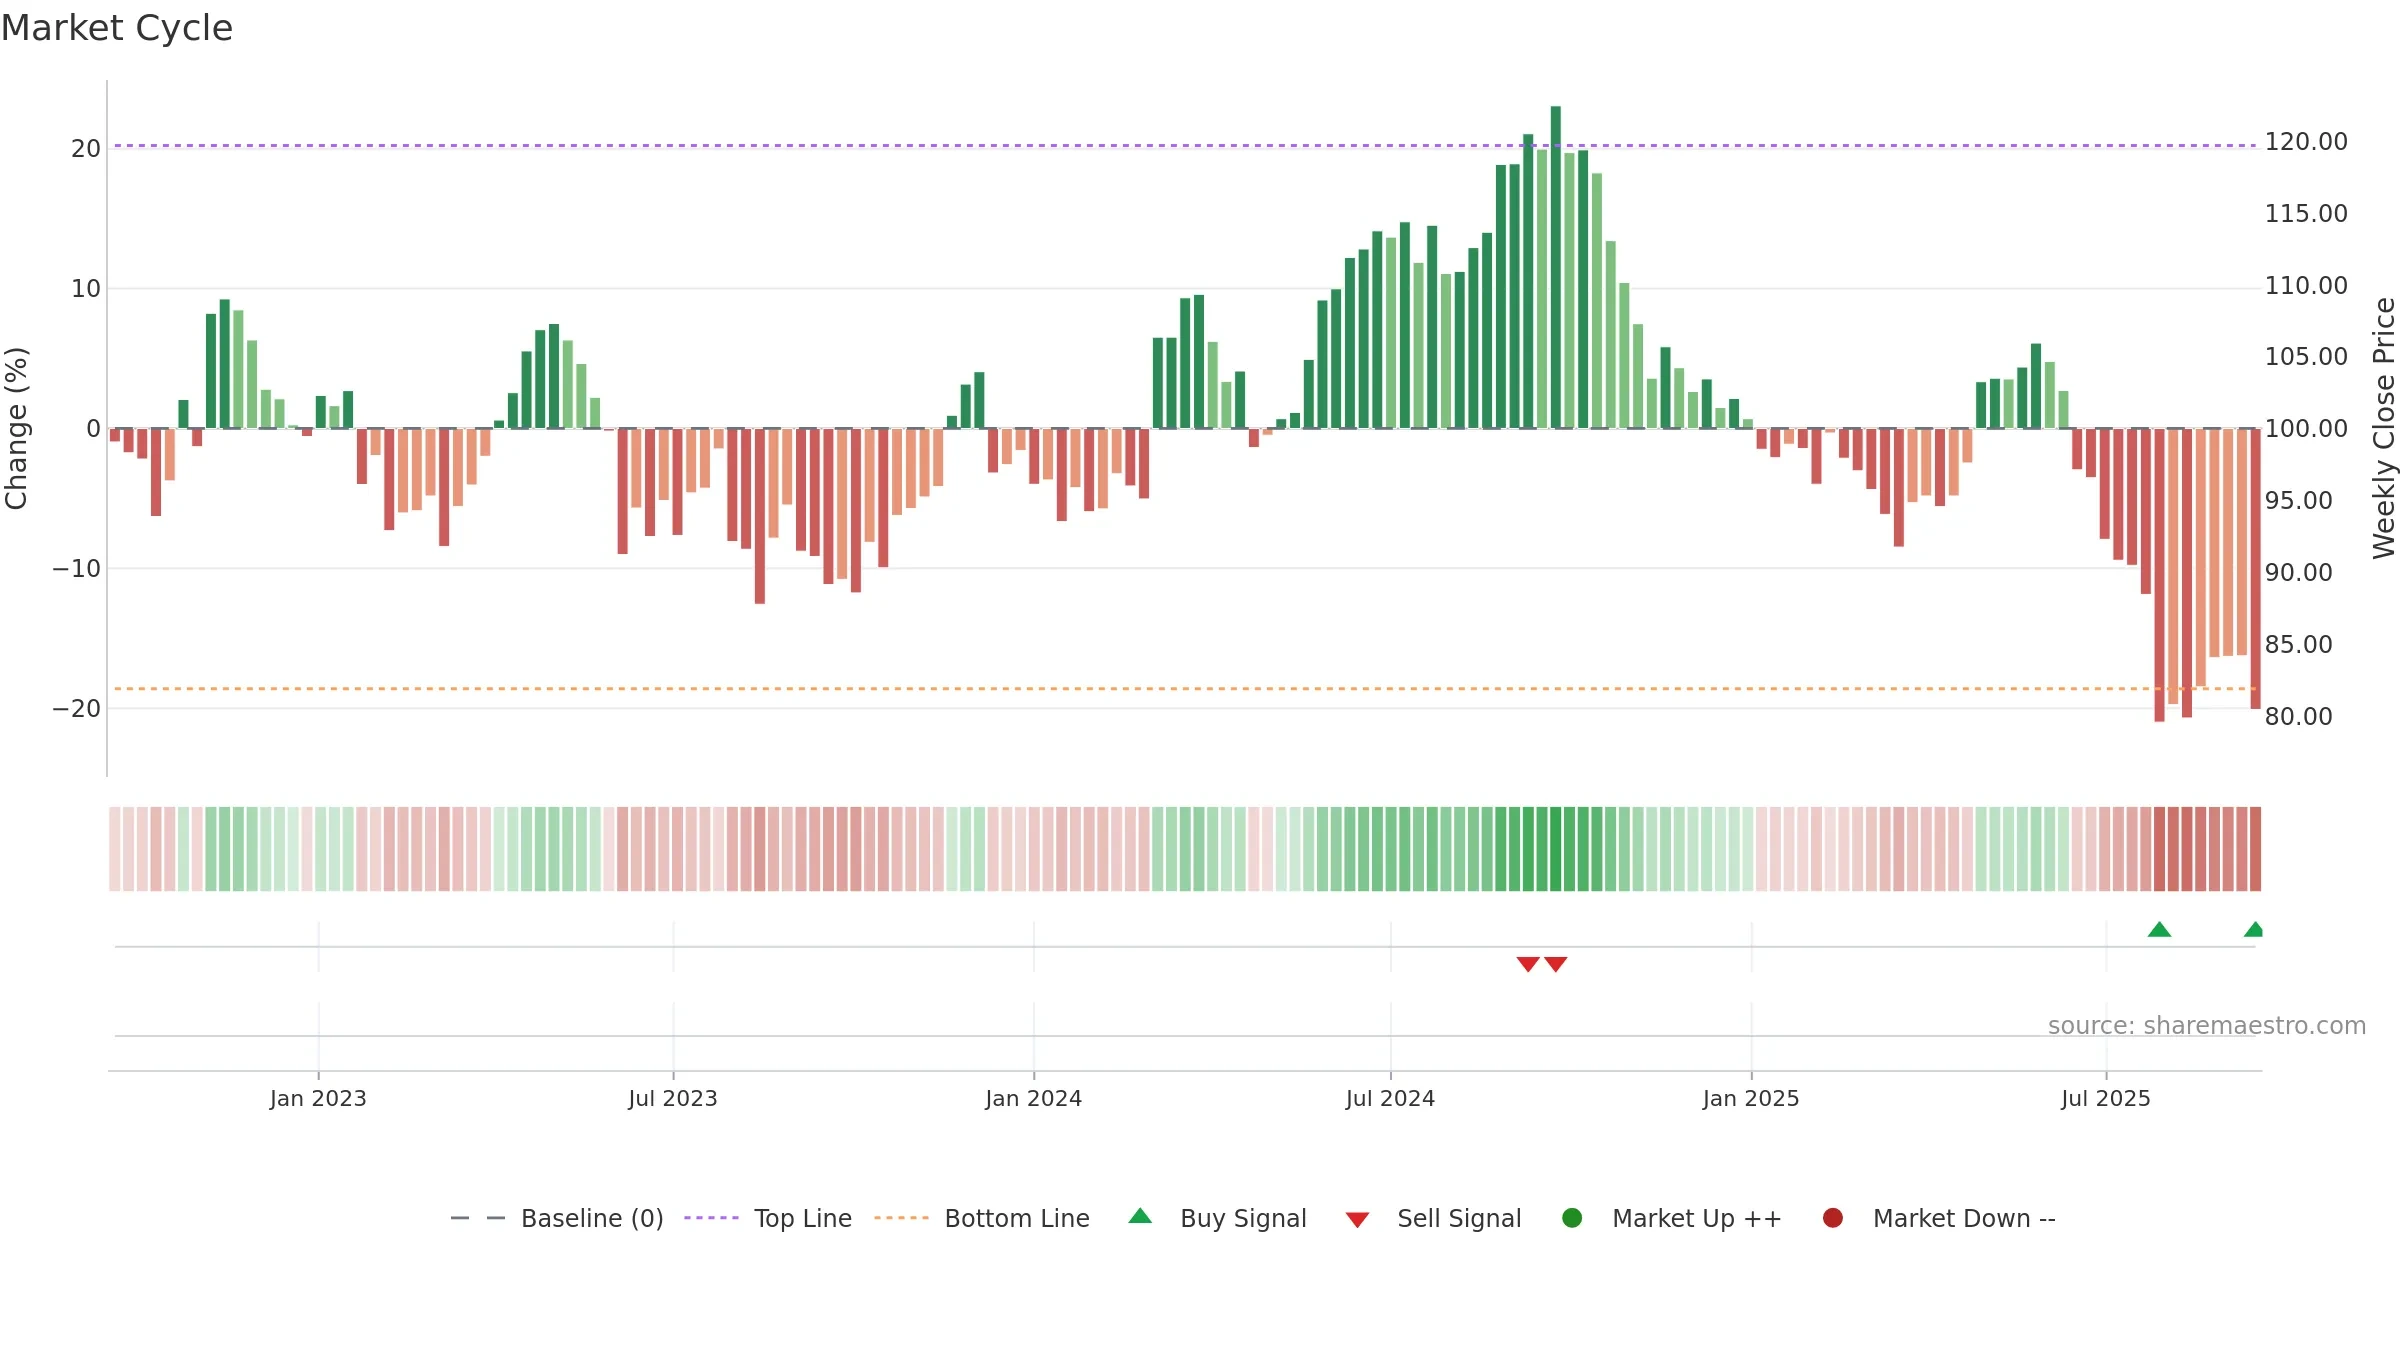Click the 20 change axis value

click(86, 149)
